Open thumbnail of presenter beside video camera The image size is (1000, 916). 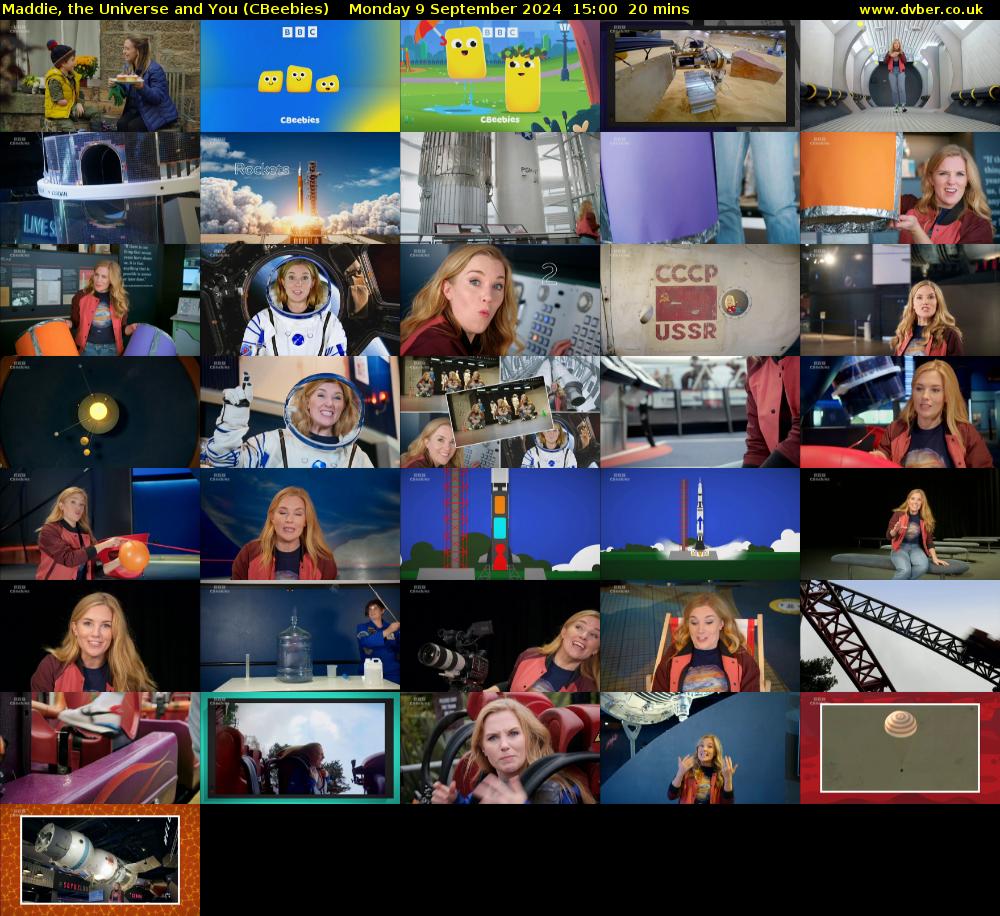pos(500,636)
